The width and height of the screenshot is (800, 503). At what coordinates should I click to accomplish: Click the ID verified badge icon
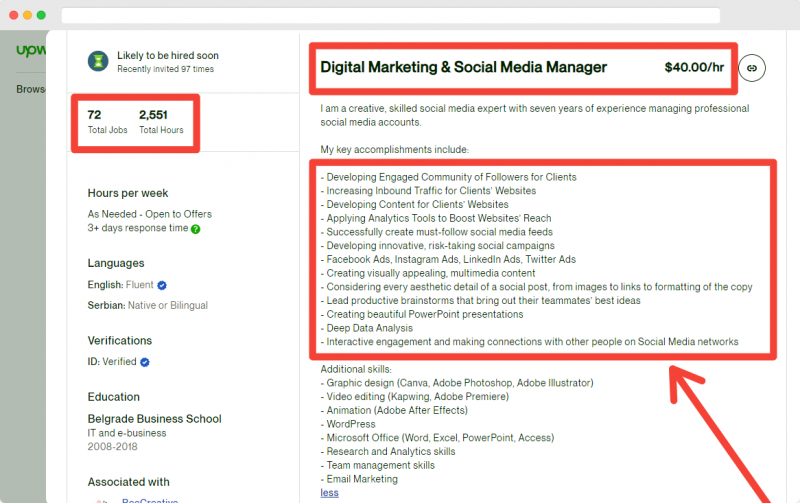point(145,362)
